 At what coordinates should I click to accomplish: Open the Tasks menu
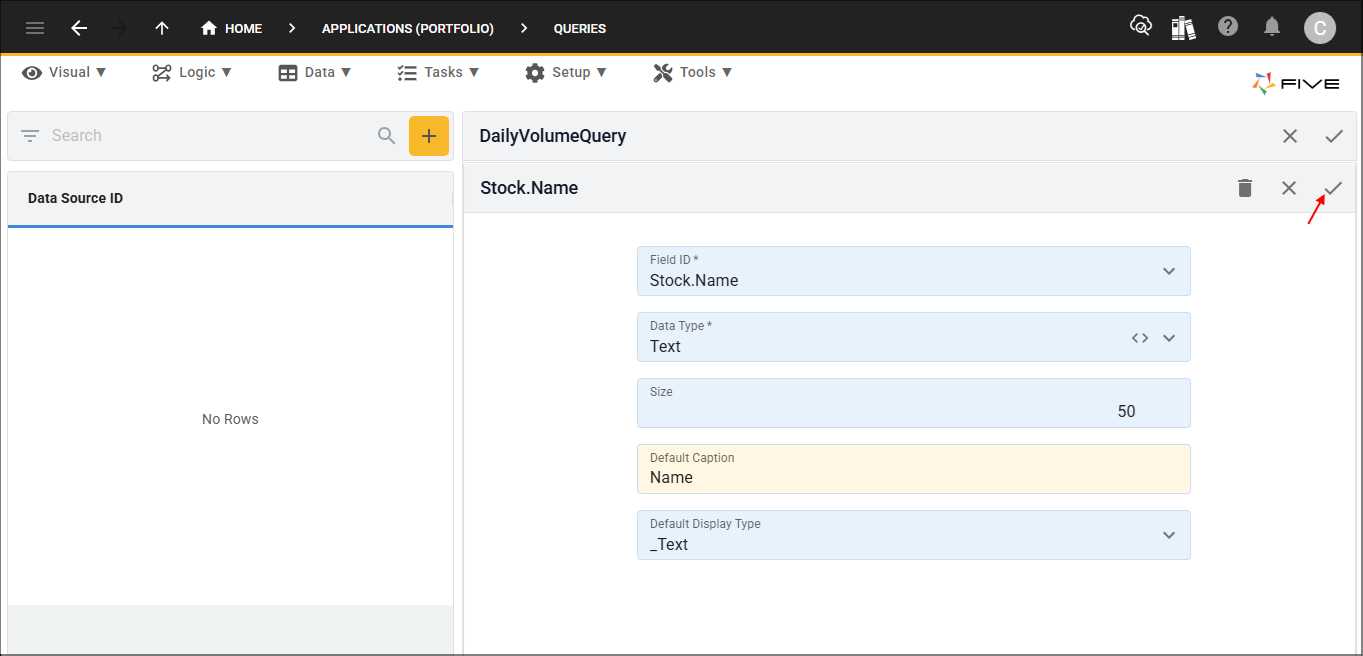pyautogui.click(x=438, y=72)
